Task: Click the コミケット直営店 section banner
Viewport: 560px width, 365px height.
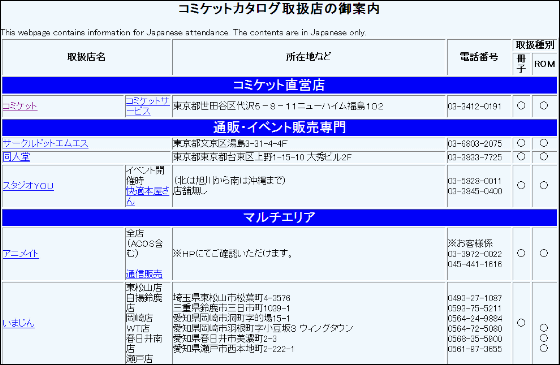Action: 279,85
